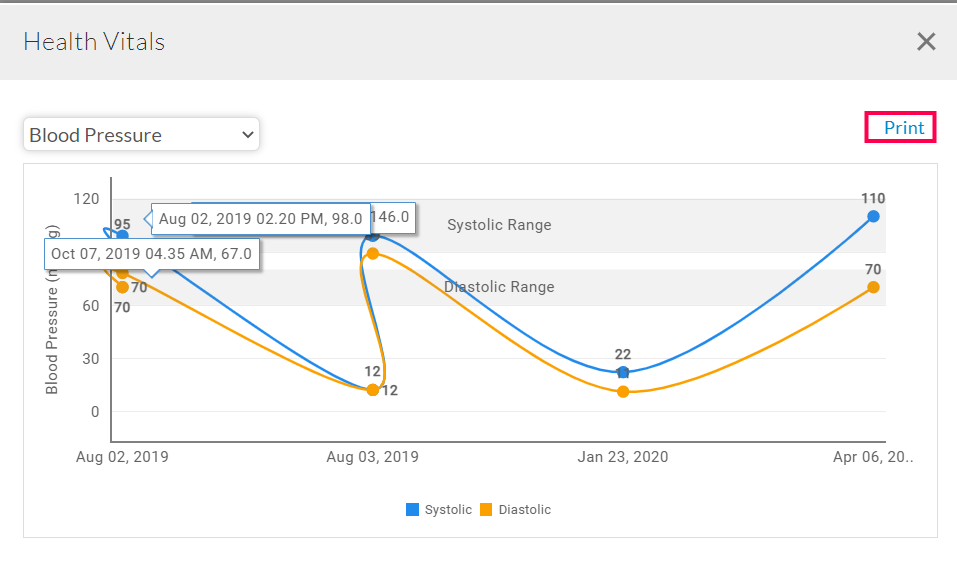Click the orange Diastolic legend swatch
The height and width of the screenshot is (565, 957).
tap(486, 510)
